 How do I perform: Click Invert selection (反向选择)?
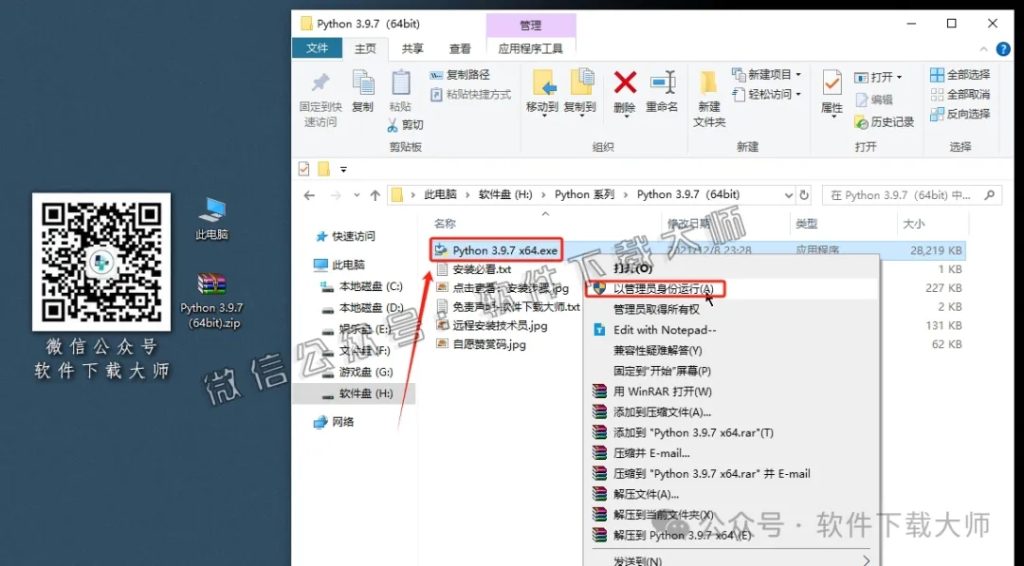point(960,114)
